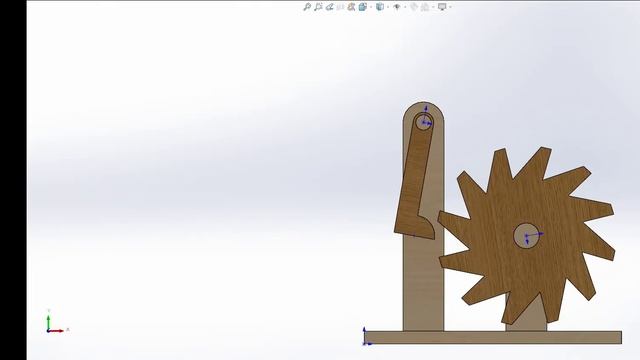Select the Zoom to Area tool

pos(318,7)
